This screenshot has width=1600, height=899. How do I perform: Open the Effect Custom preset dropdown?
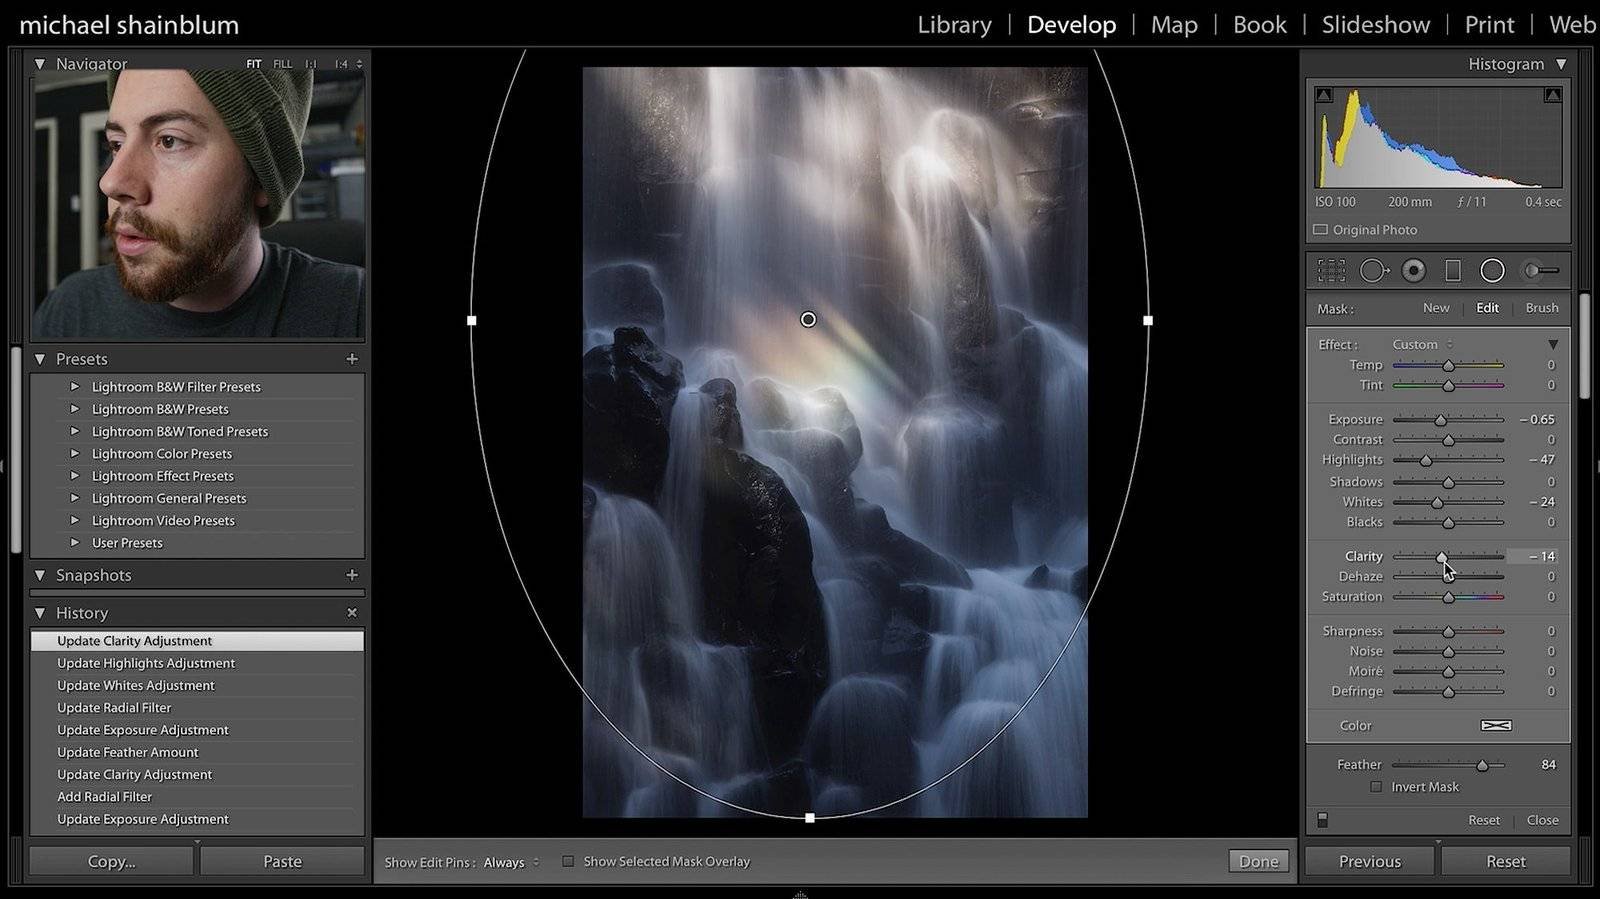[1422, 344]
